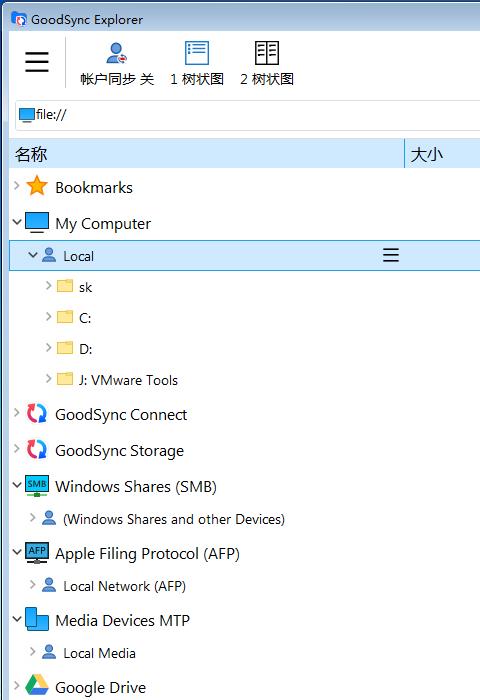
Task: Select the D: drive folder icon
Action: [65, 348]
